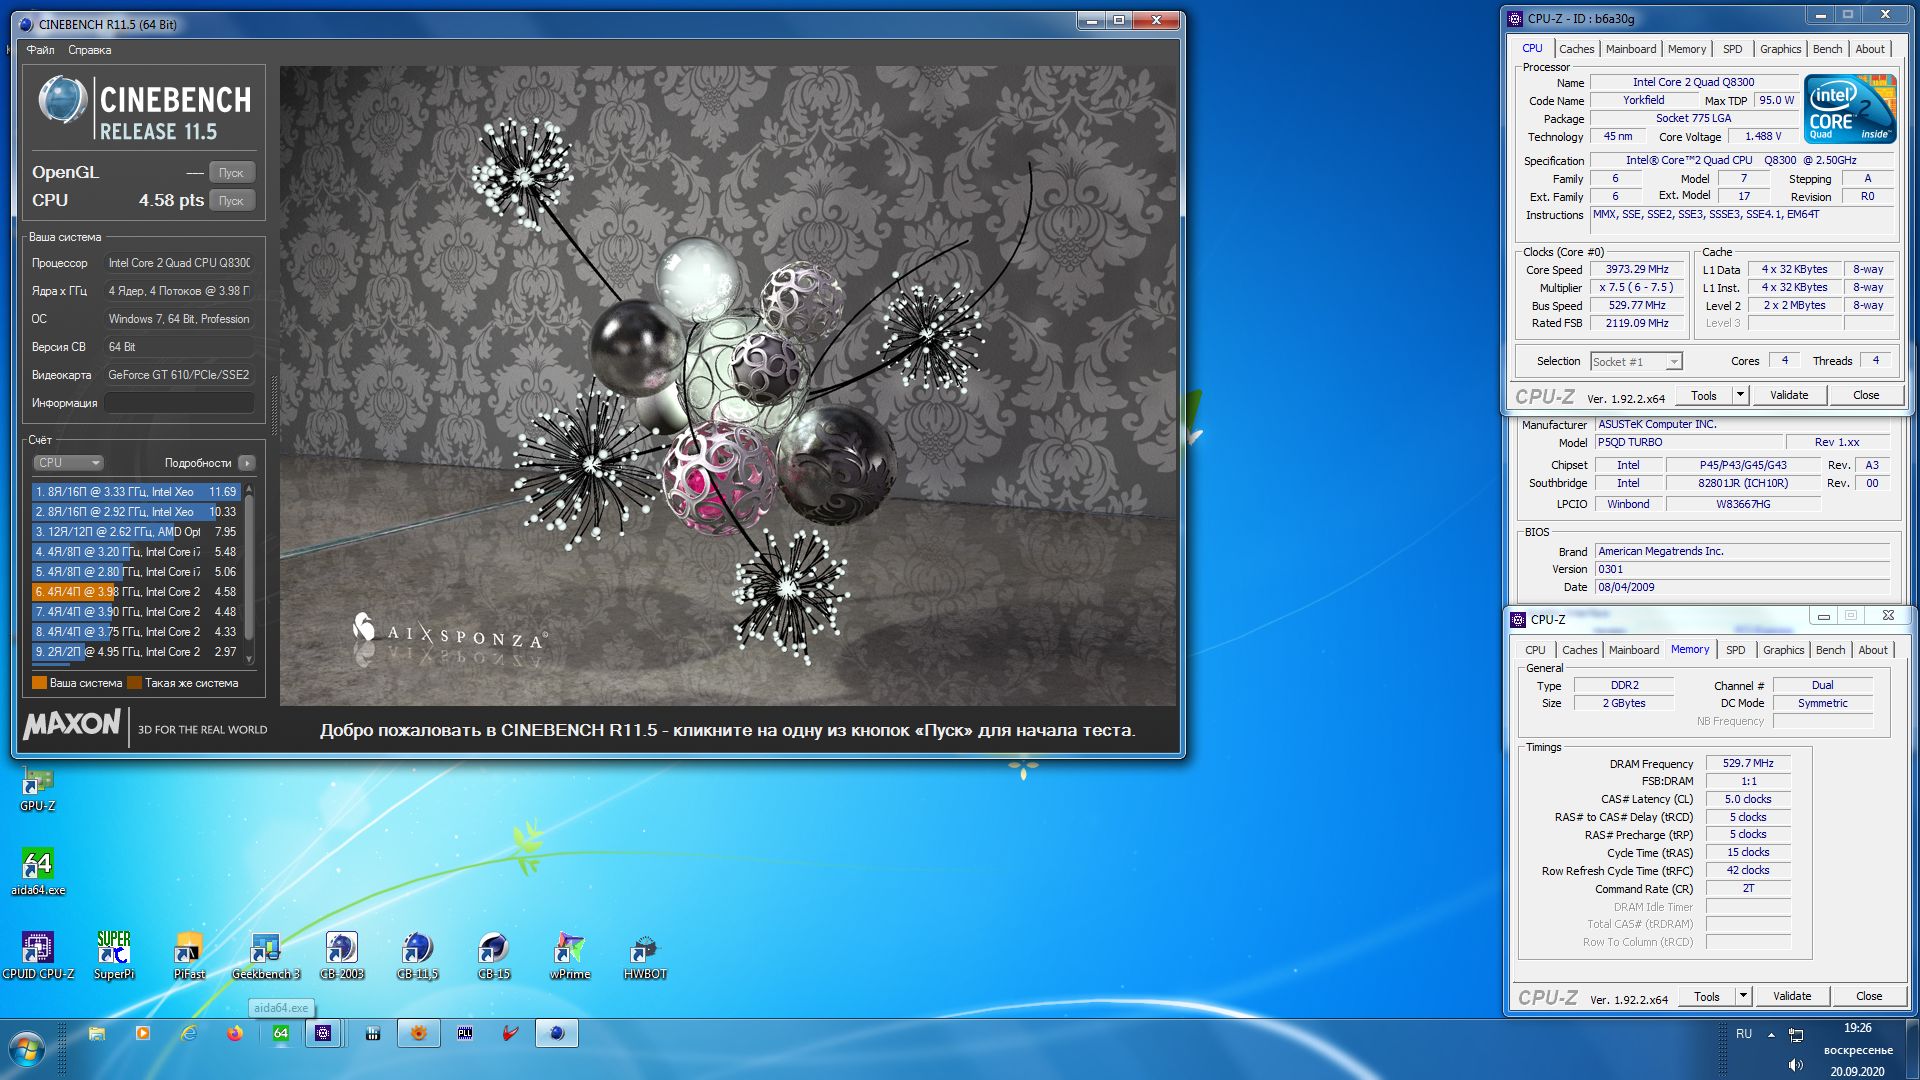Image resolution: width=1920 pixels, height=1080 pixels.
Task: Open the wPrime desktop shortcut
Action: pos(570,955)
